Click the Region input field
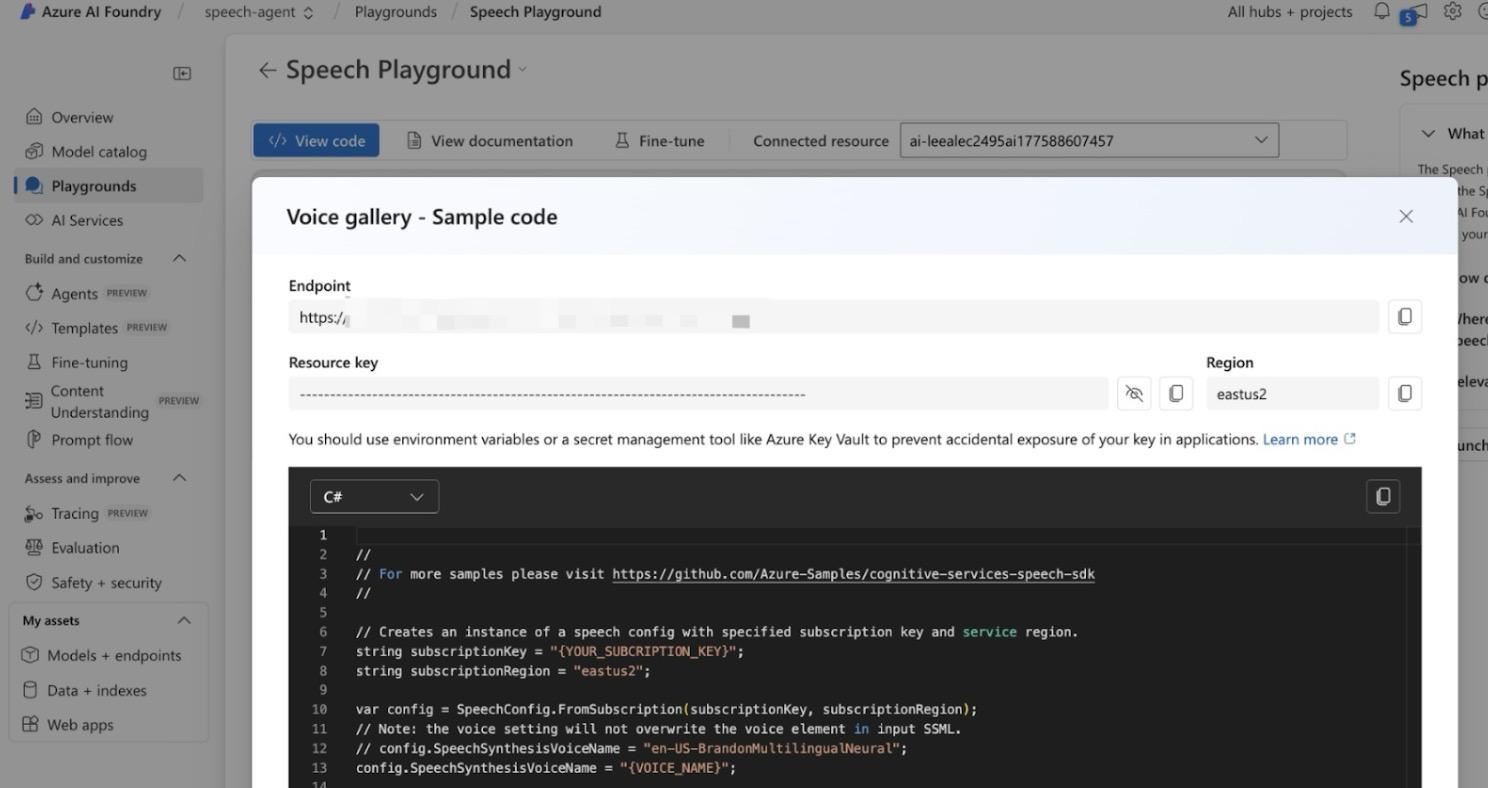This screenshot has width=1488, height=788. click(1292, 393)
